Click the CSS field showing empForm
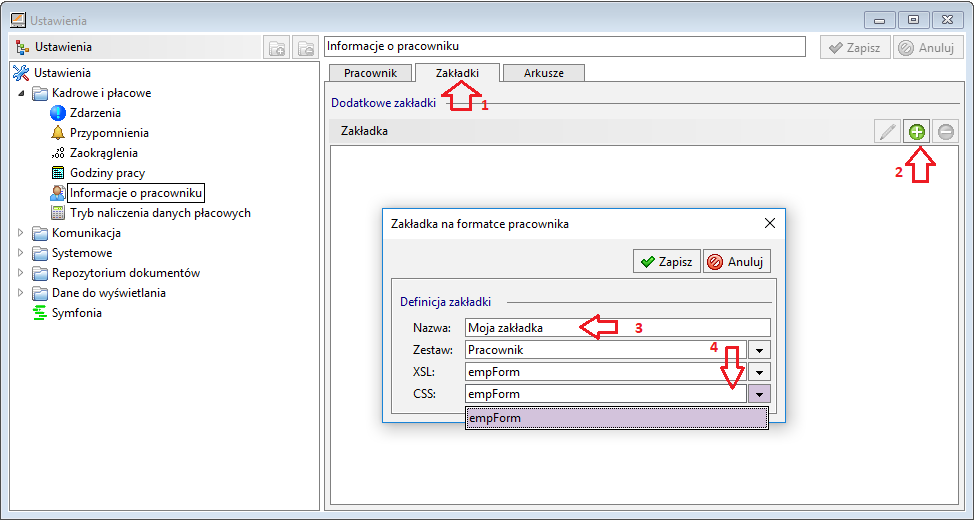The image size is (978, 524). tap(605, 394)
